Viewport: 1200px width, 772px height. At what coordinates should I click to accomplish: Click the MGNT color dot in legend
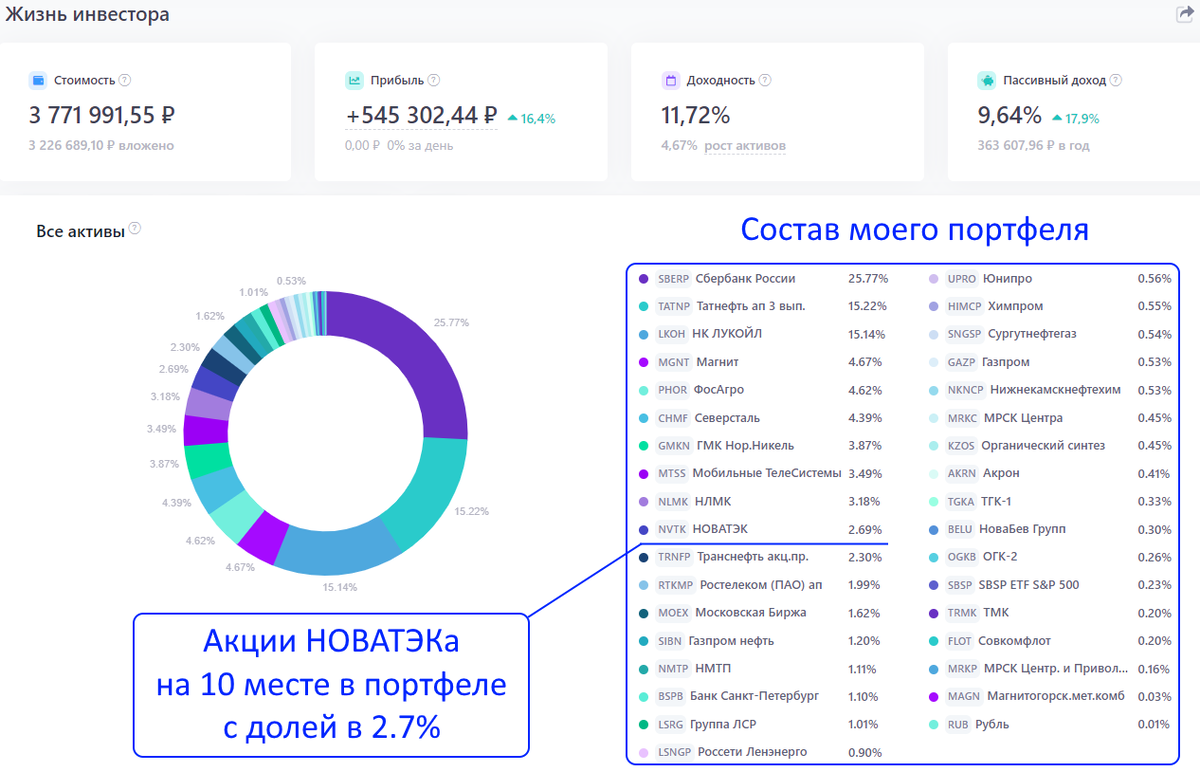pos(643,362)
